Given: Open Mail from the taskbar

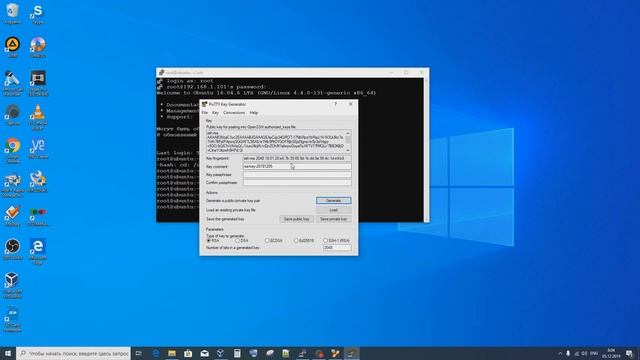Looking at the screenshot, I should 204,353.
